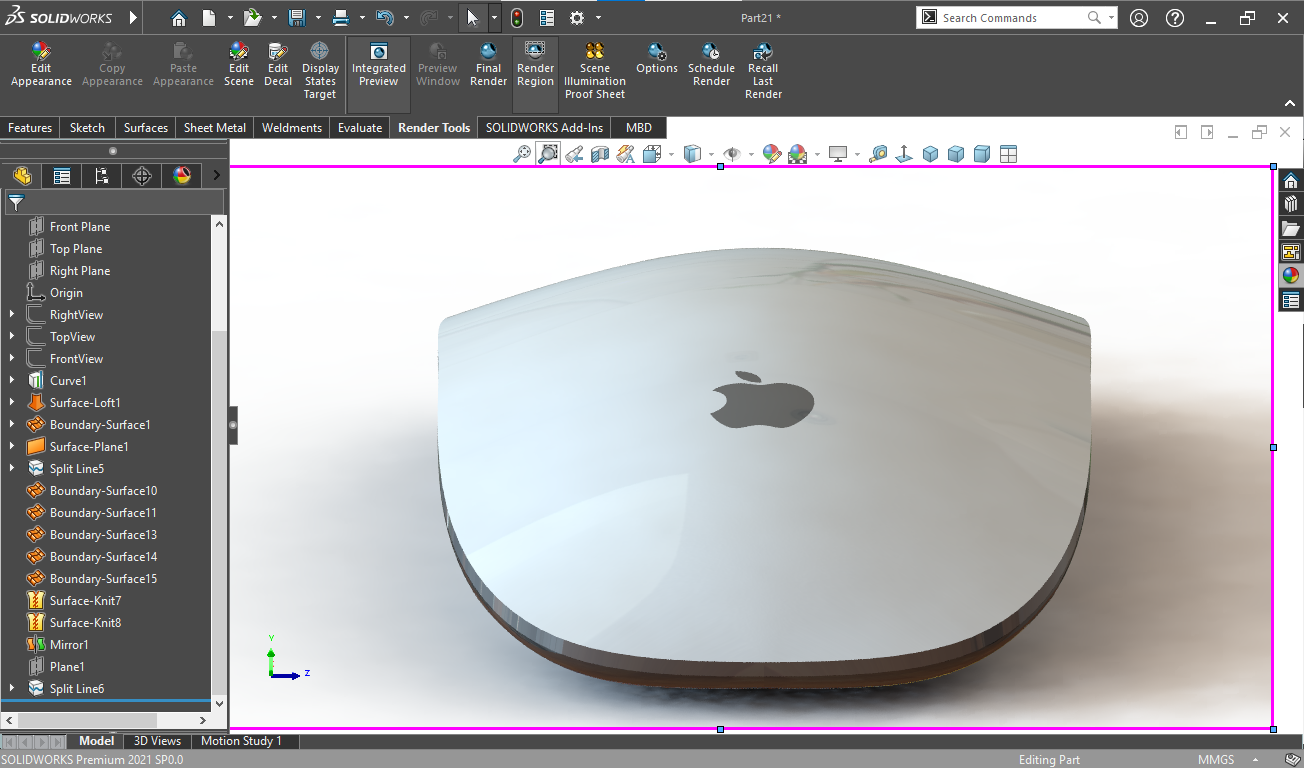Open Scene Illumination Proof Sheet

(x=594, y=70)
